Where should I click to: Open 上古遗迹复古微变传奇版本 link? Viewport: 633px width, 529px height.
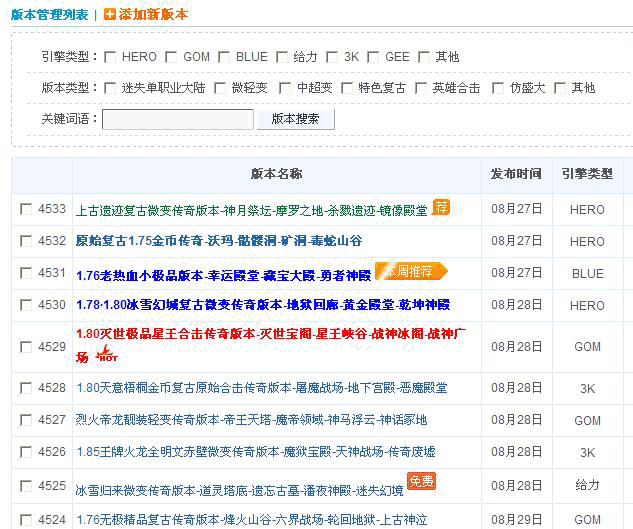[x=251, y=210]
